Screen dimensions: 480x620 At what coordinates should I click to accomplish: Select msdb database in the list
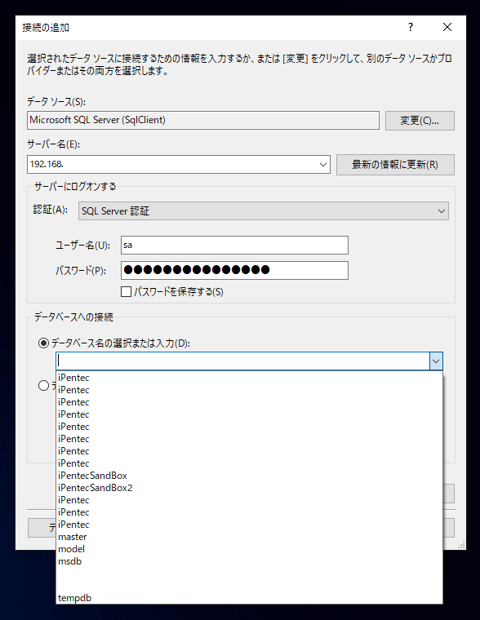[249, 561]
